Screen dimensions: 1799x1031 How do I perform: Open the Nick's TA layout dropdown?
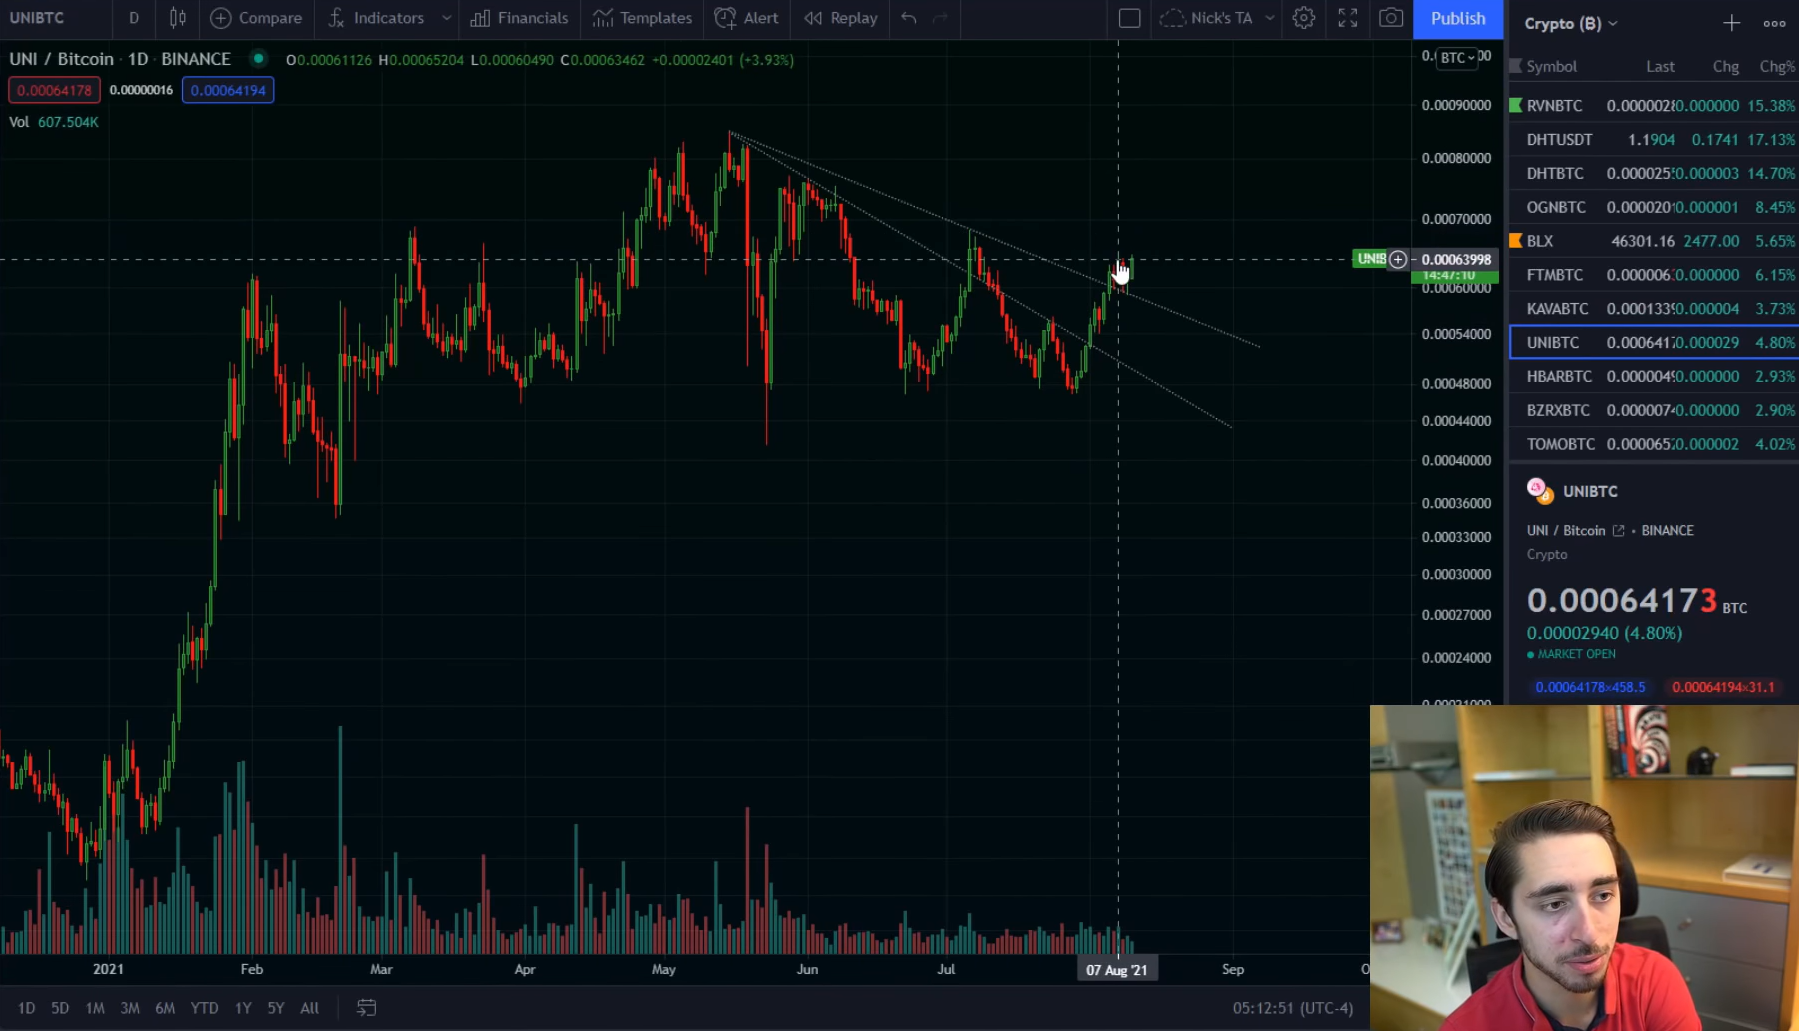1269,18
